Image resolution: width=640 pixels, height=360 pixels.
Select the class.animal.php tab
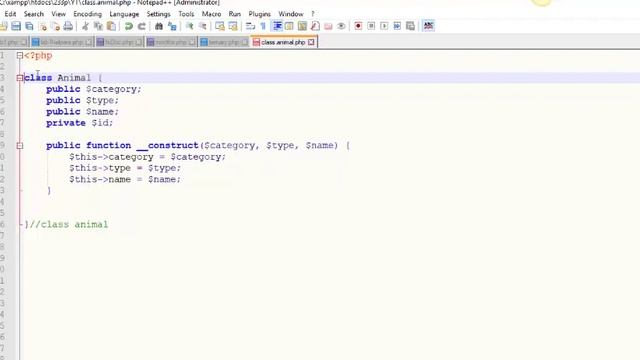click(283, 42)
